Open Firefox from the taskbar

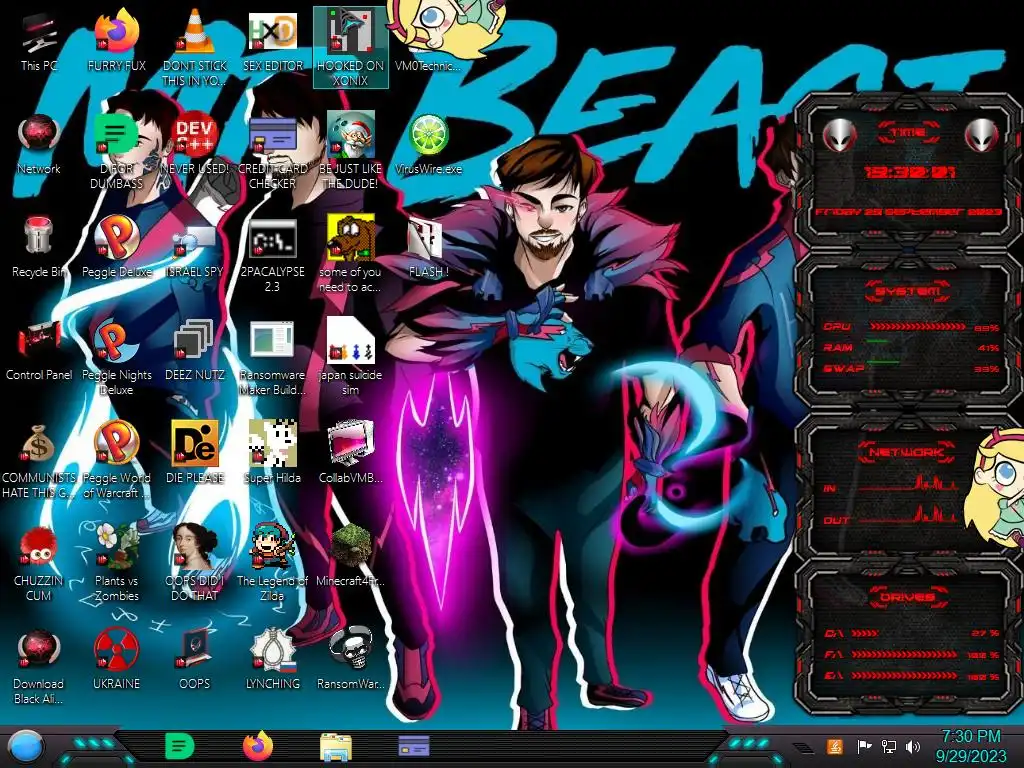(258, 746)
